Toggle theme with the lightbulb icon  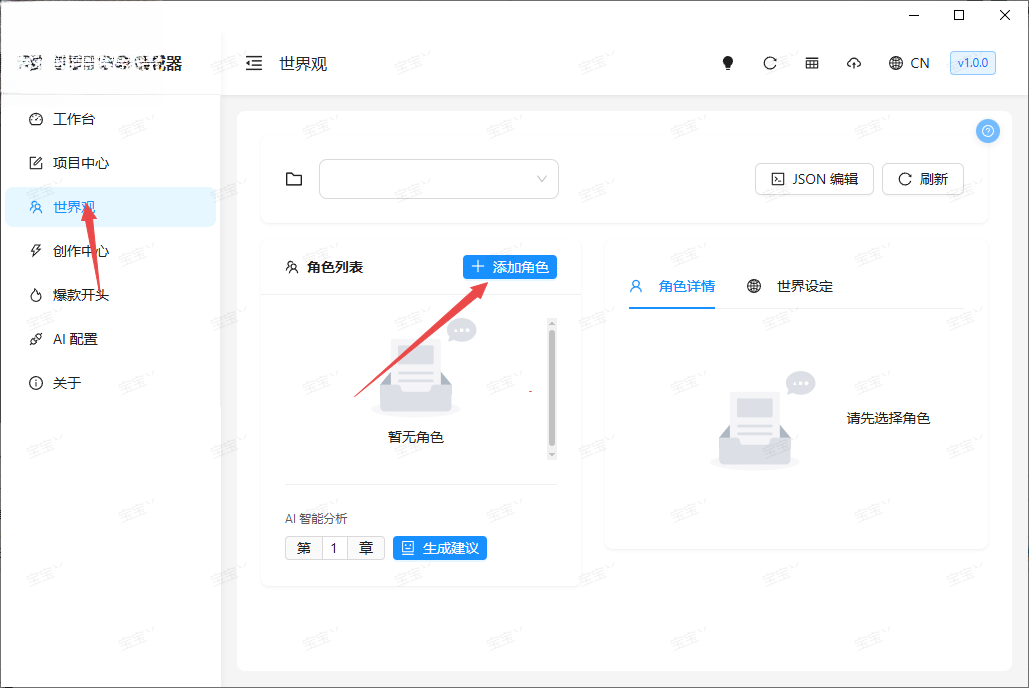coord(728,63)
